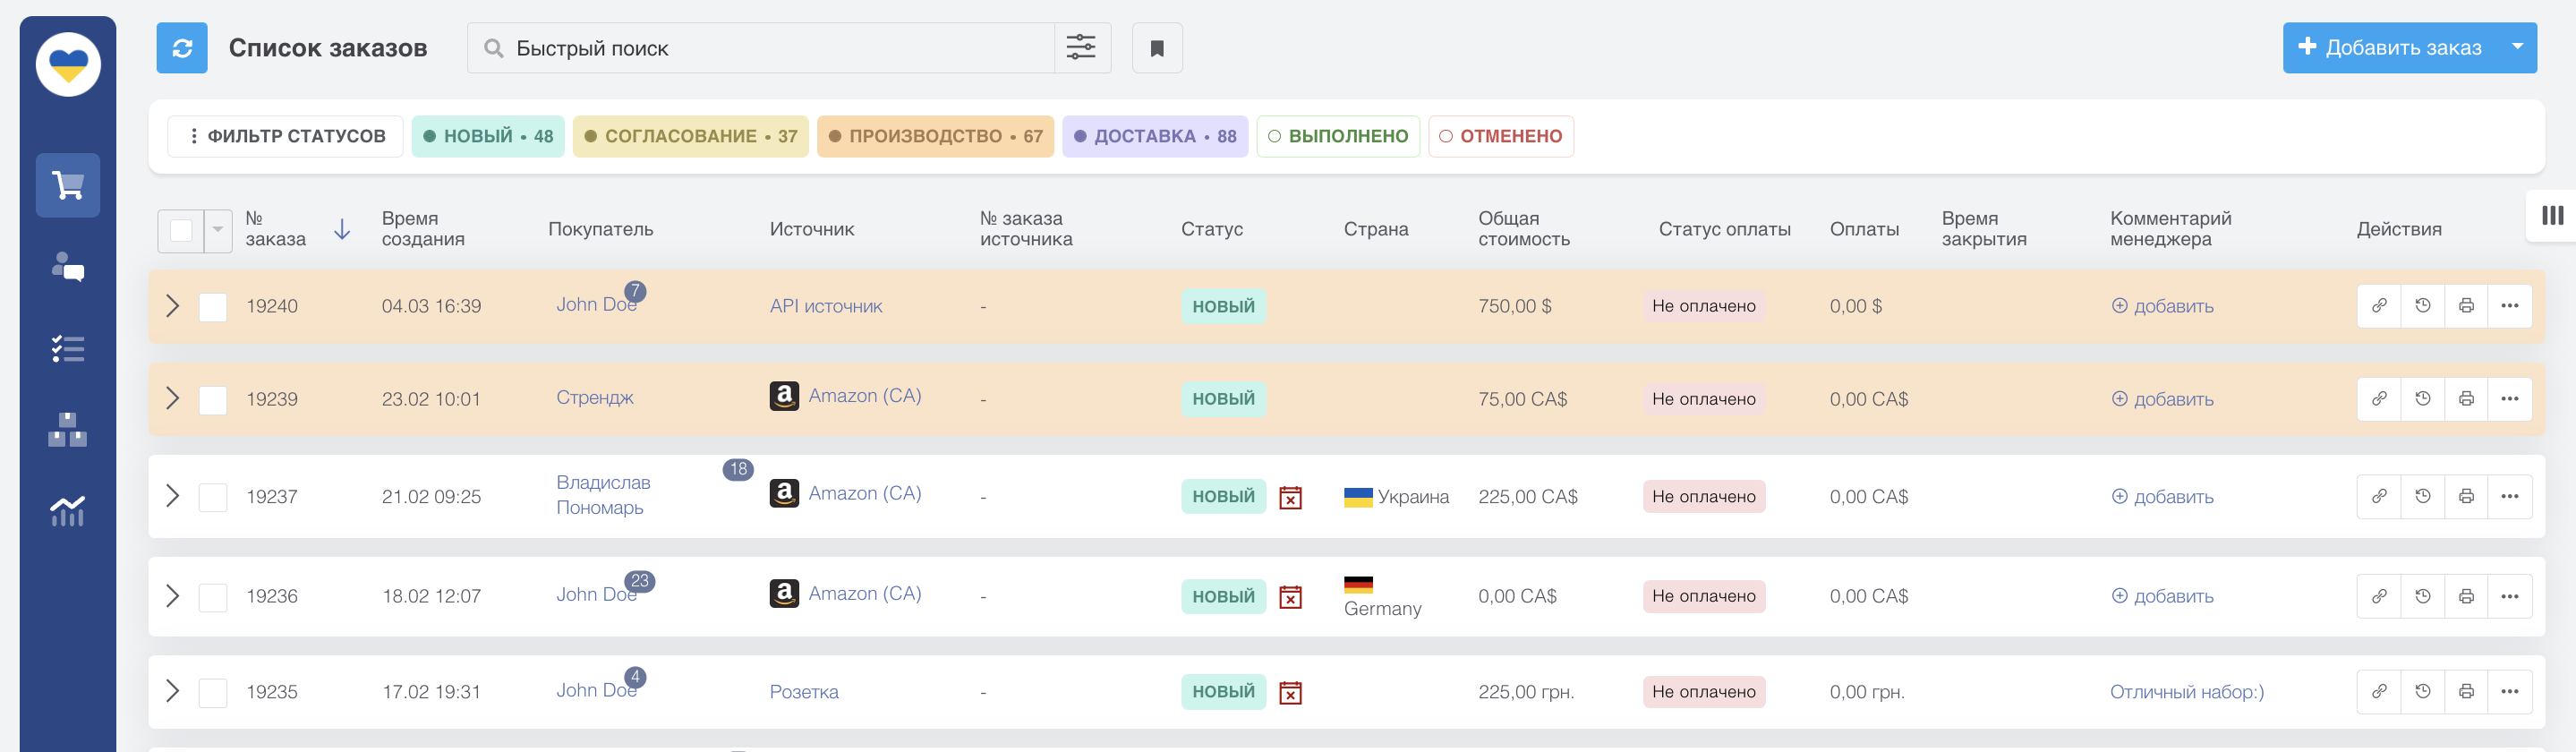The height and width of the screenshot is (752, 2576).
Task: Check the box for order 19235
Action: [213, 692]
